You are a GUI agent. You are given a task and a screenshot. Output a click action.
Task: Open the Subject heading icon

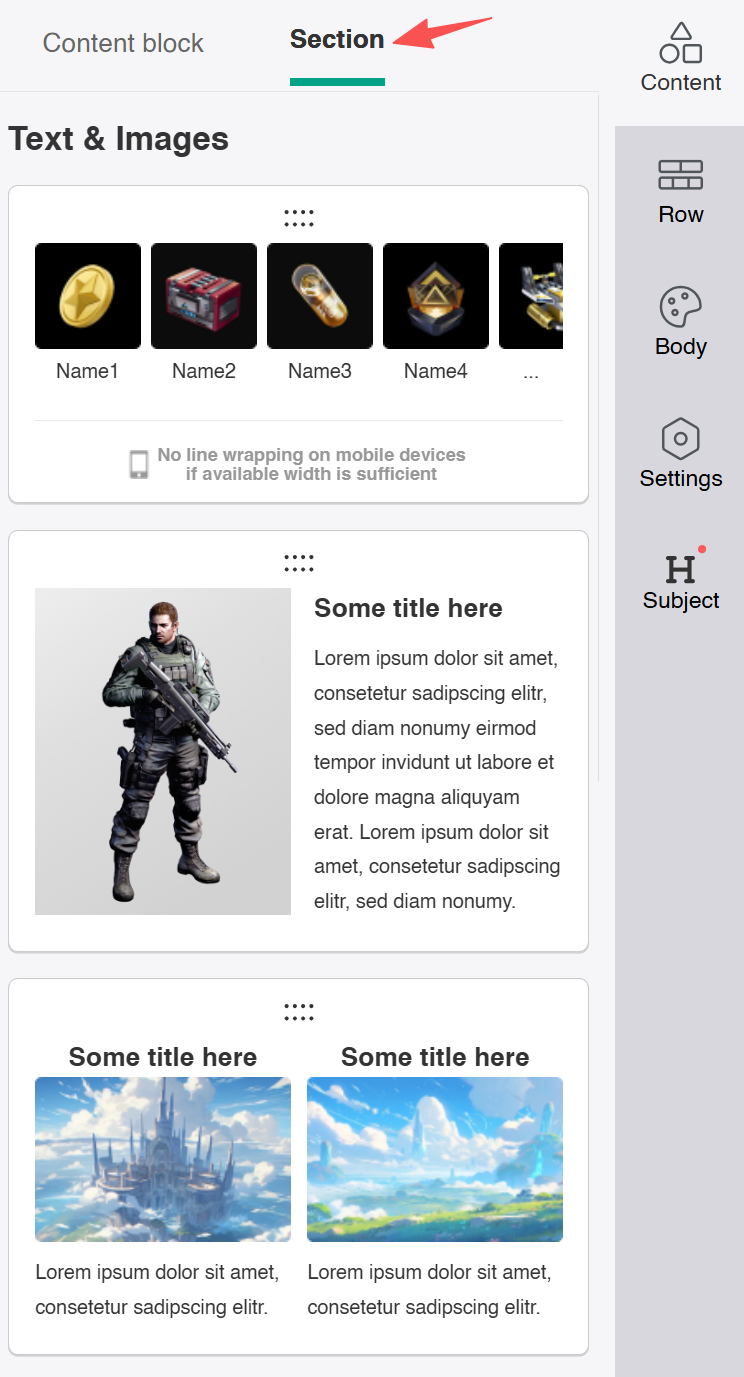pyautogui.click(x=681, y=569)
